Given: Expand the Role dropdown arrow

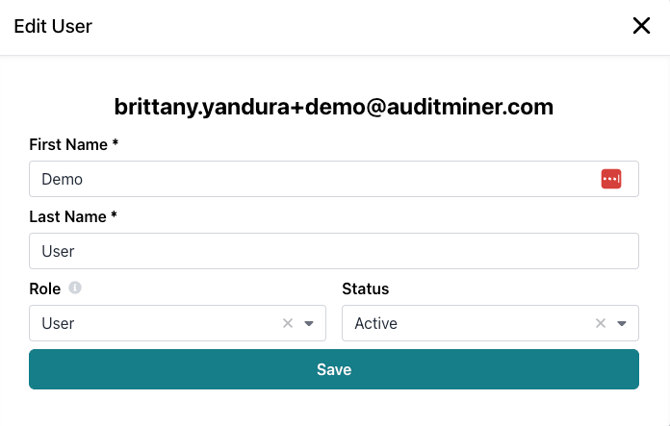Looking at the screenshot, I should pos(309,323).
